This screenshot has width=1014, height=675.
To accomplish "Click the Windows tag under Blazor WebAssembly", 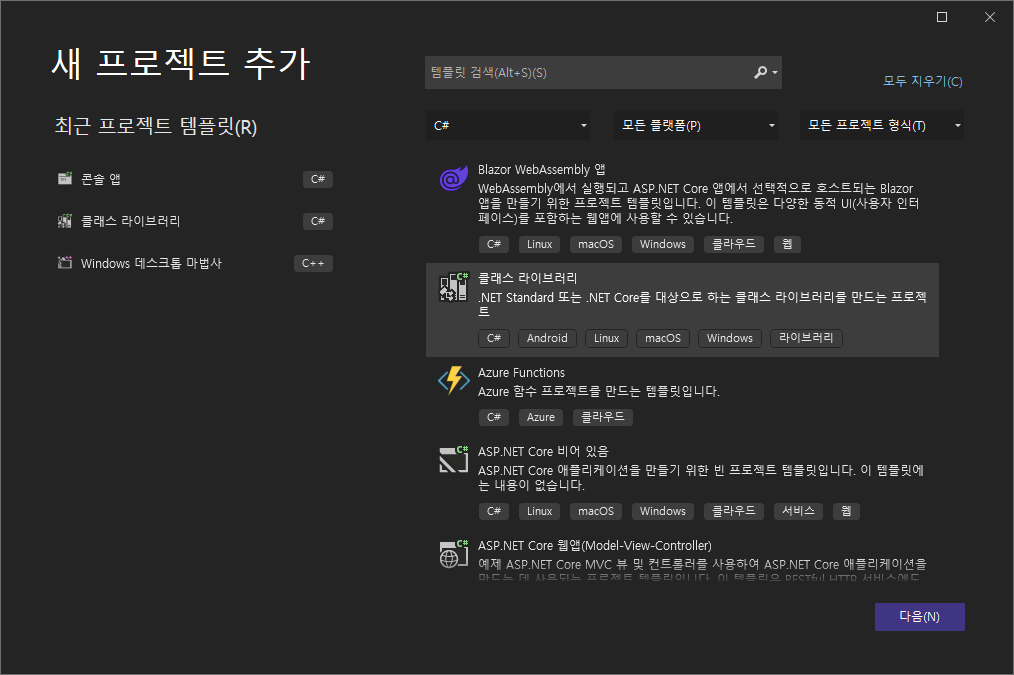I will pyautogui.click(x=663, y=244).
